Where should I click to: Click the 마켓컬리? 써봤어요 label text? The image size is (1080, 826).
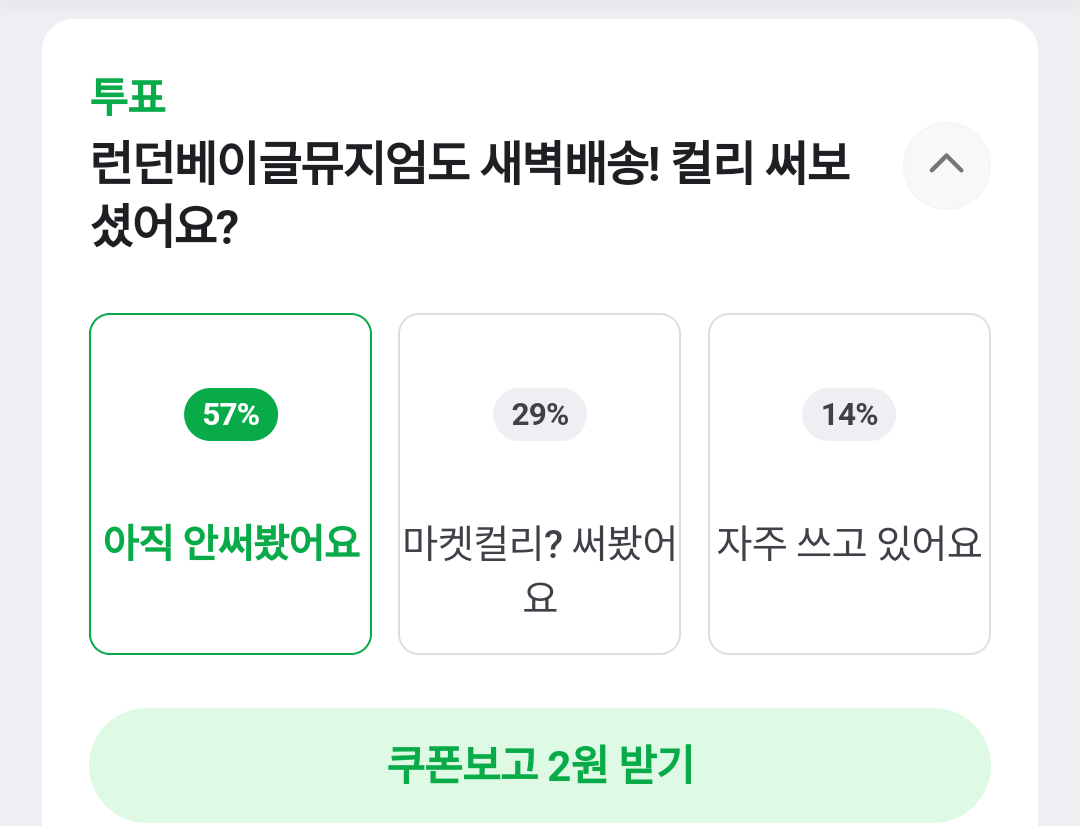[540, 569]
